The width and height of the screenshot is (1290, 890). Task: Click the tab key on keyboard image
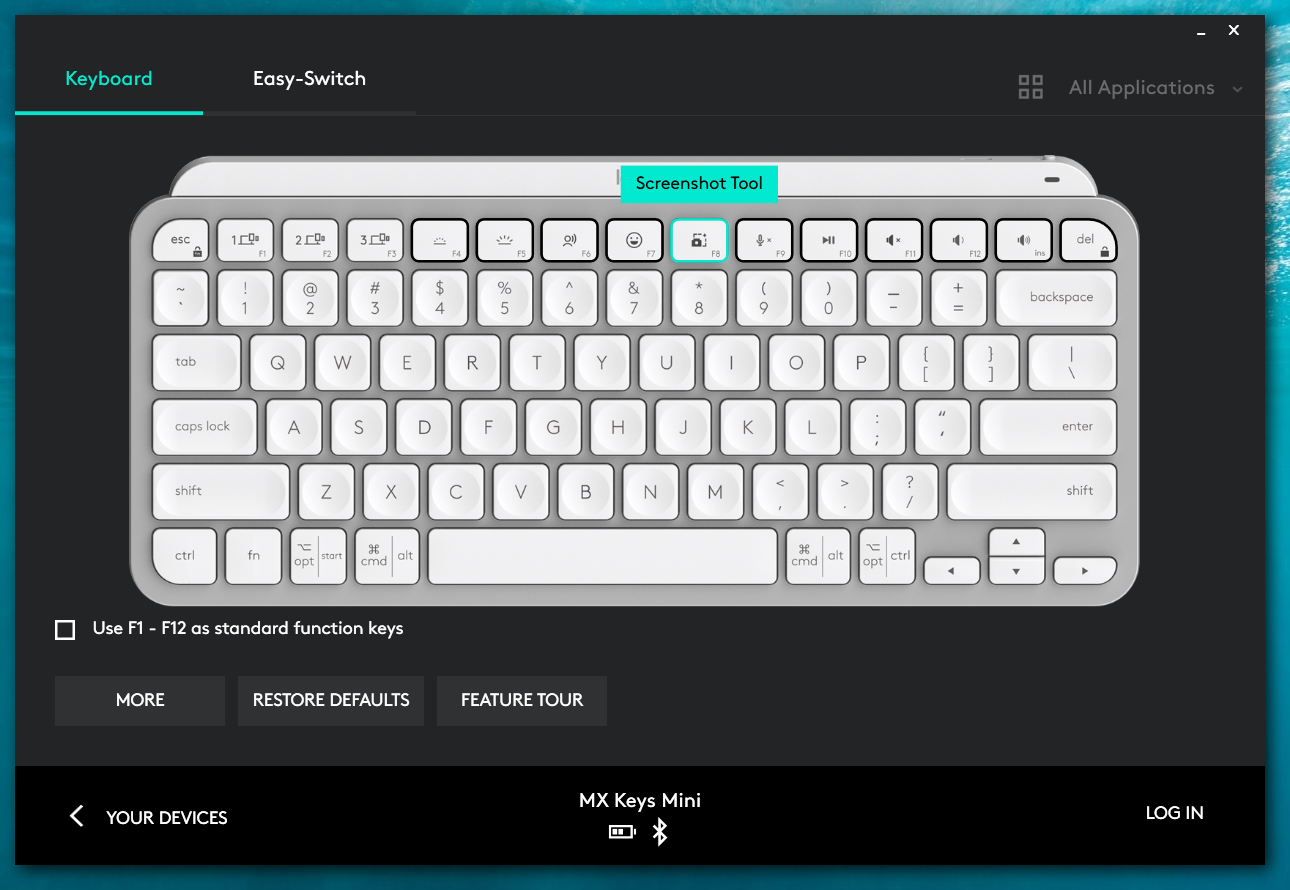coord(197,362)
